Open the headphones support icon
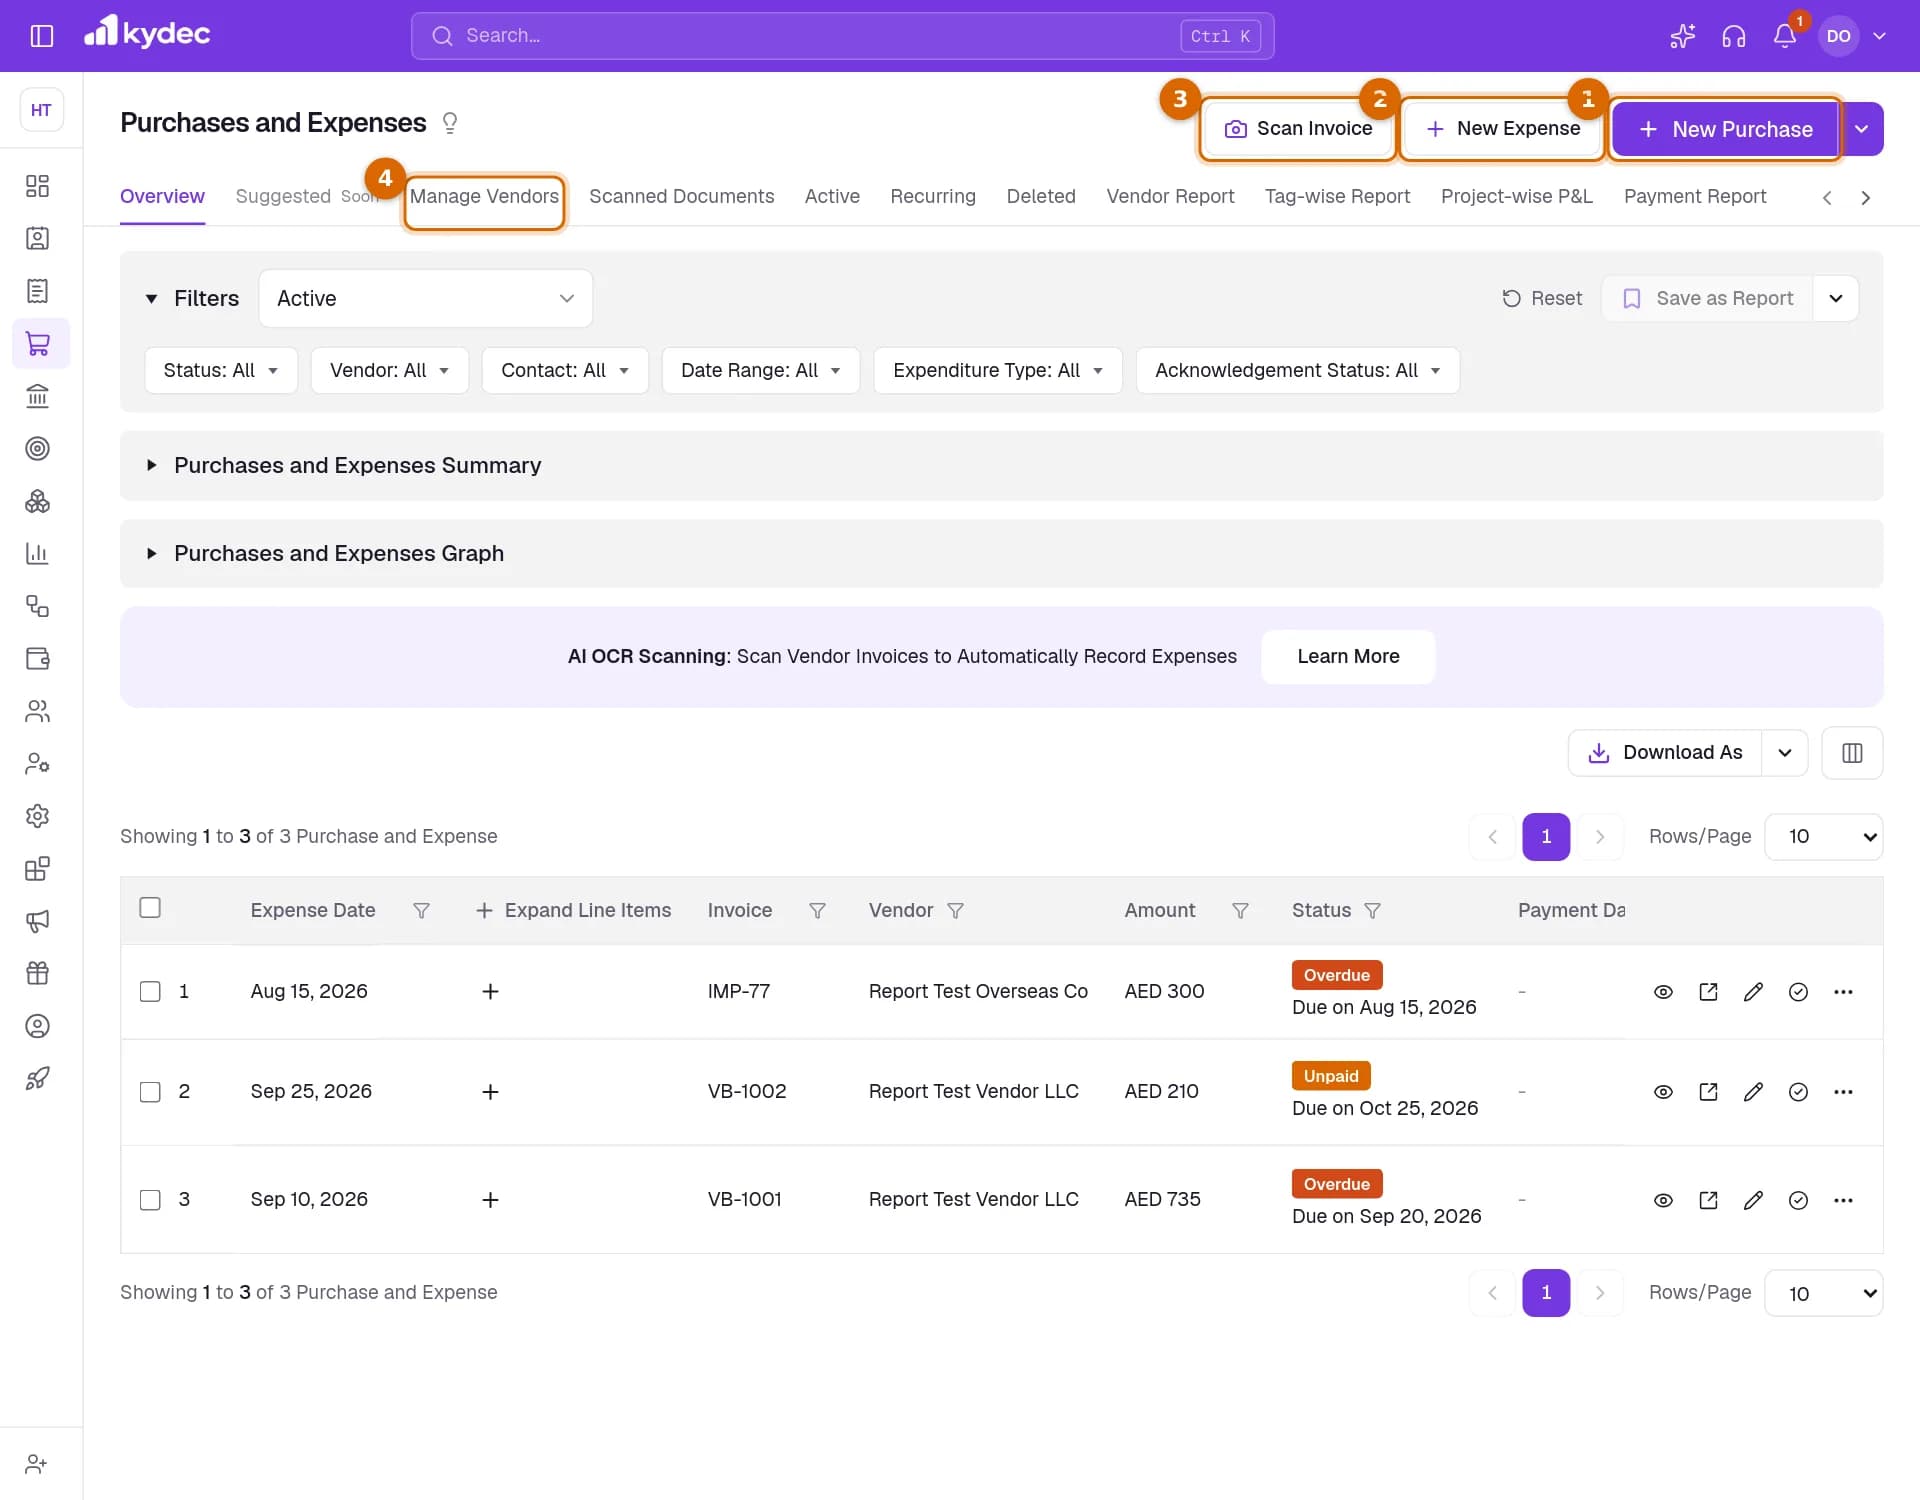The image size is (1920, 1500). pos(1734,36)
